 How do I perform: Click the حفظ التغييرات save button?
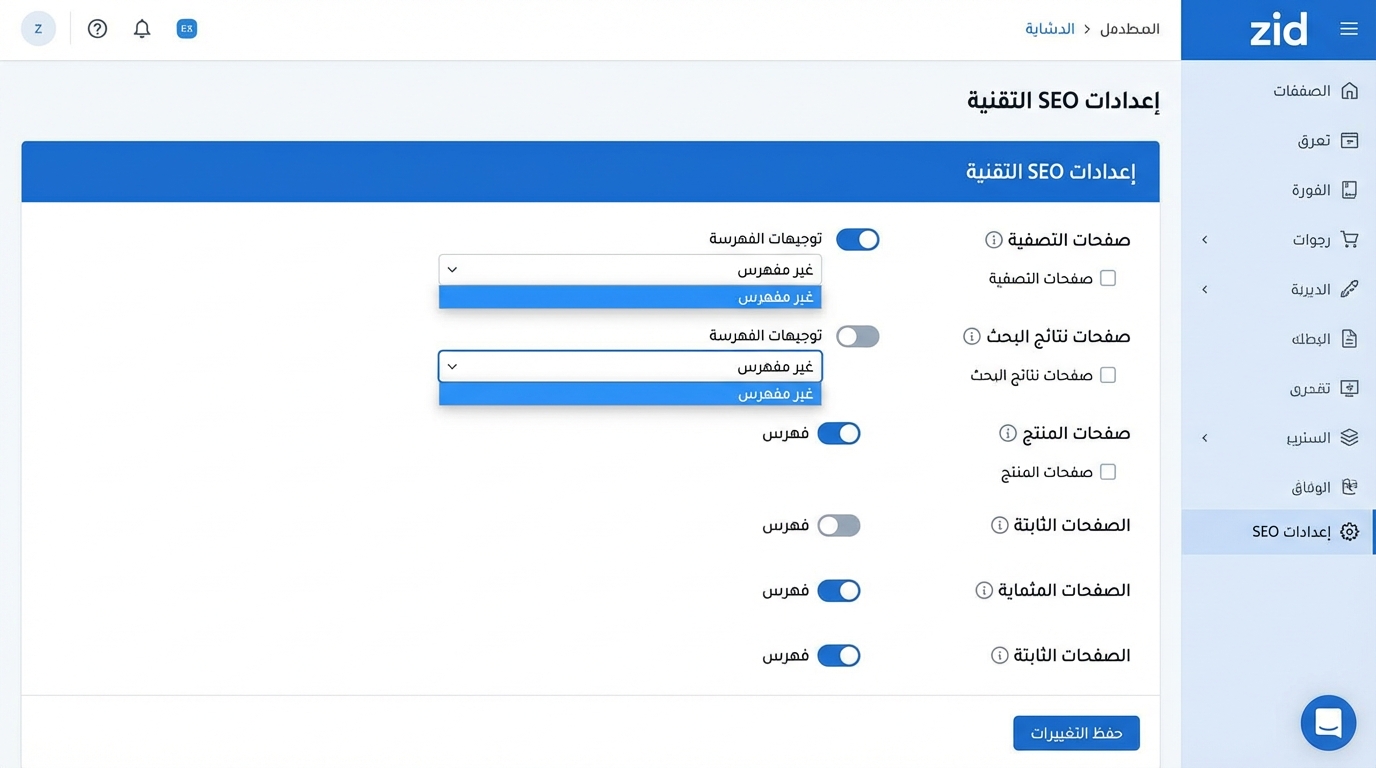1076,733
